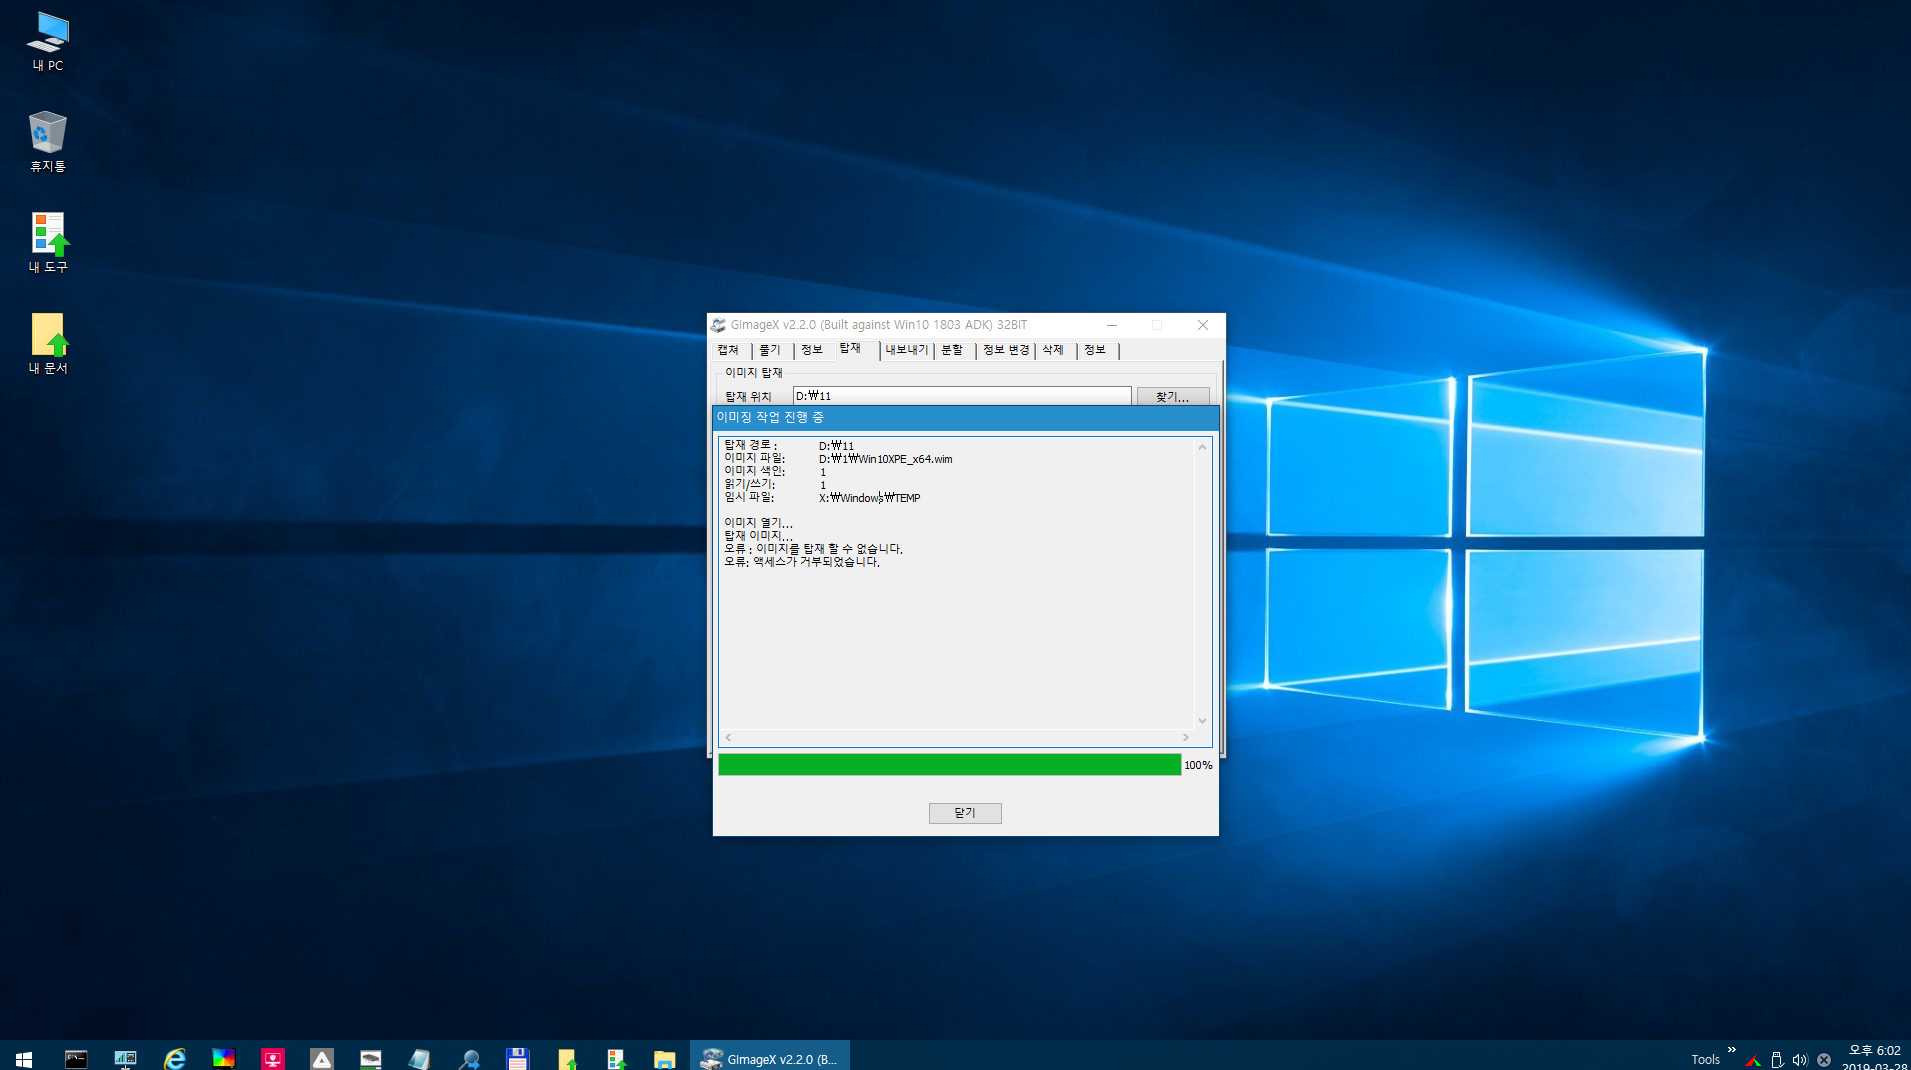The height and width of the screenshot is (1070, 1911).
Task: Click the log scroll-down arrow
Action: (x=1202, y=720)
